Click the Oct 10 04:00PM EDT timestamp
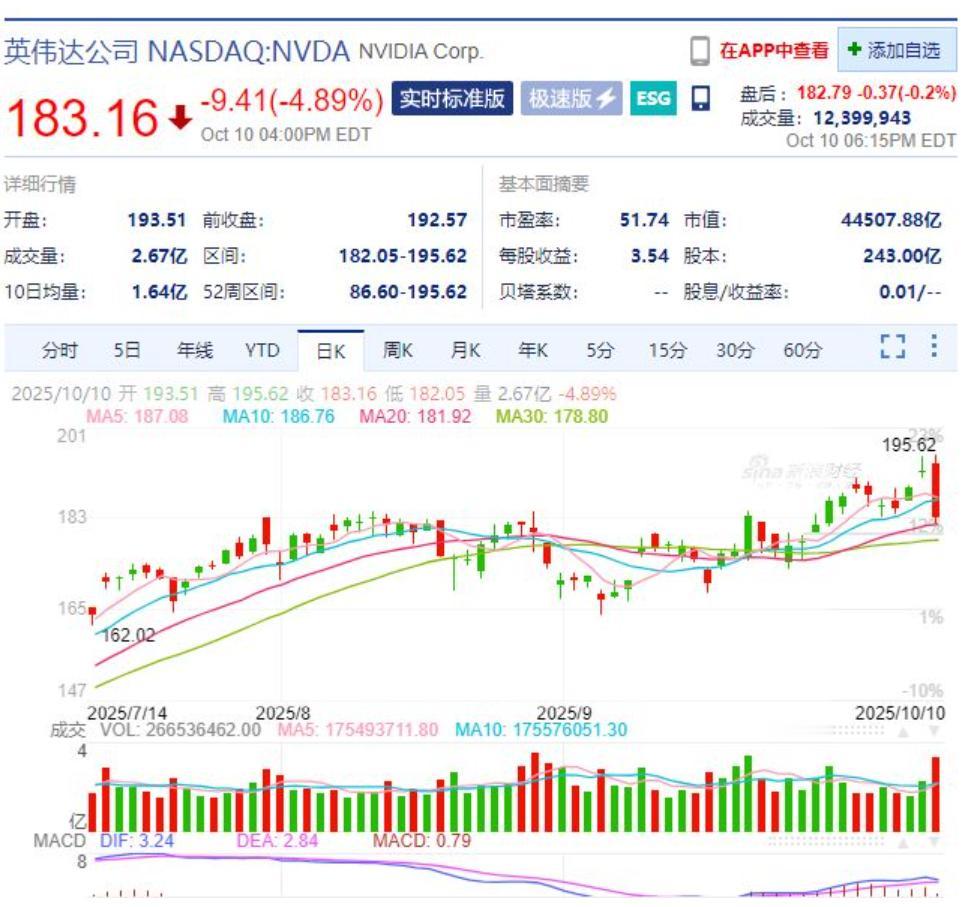Image resolution: width=964 pixels, height=907 pixels. (x=286, y=135)
